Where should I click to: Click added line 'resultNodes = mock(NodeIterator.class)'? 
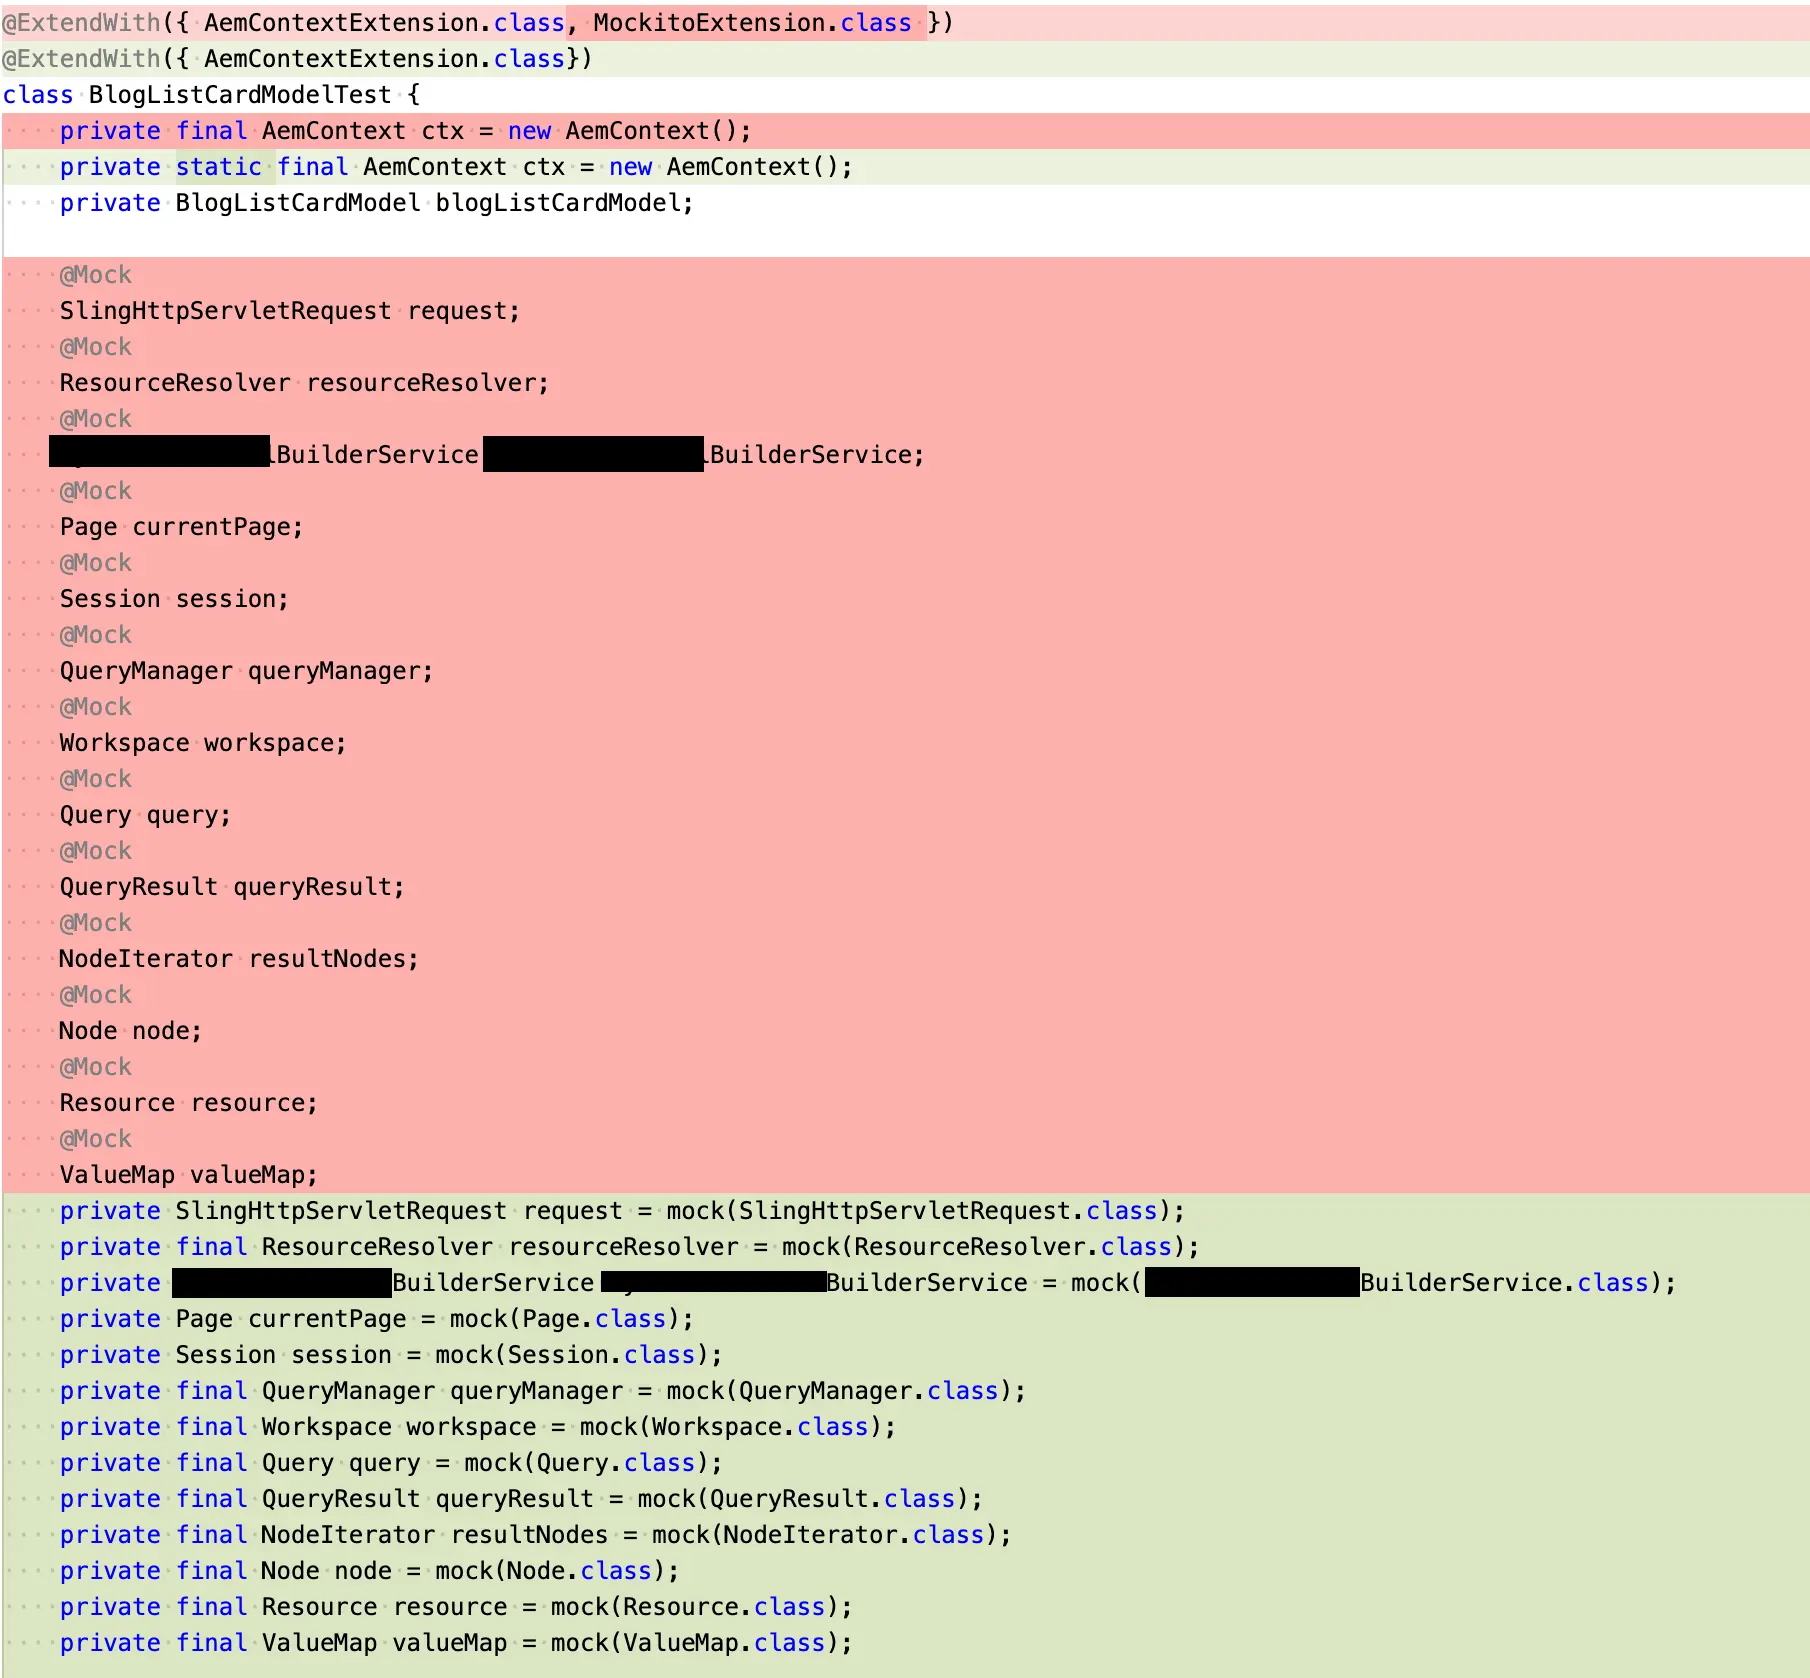[905, 1534]
